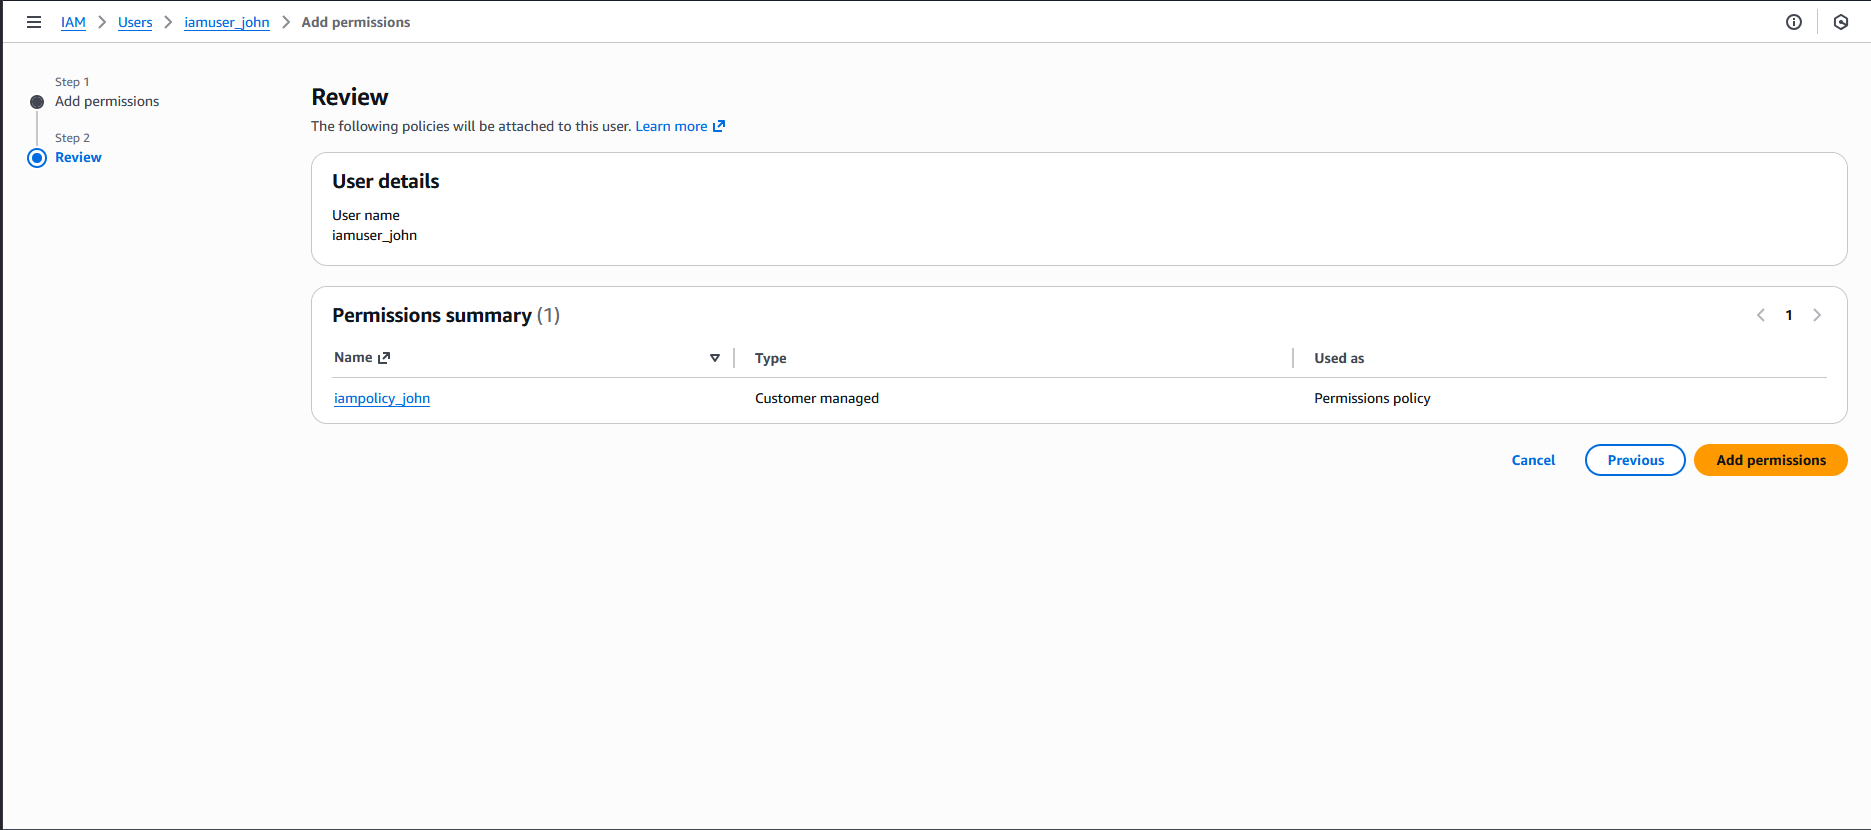This screenshot has width=1871, height=830.
Task: Go to Step 1 Add permissions
Action: (107, 101)
